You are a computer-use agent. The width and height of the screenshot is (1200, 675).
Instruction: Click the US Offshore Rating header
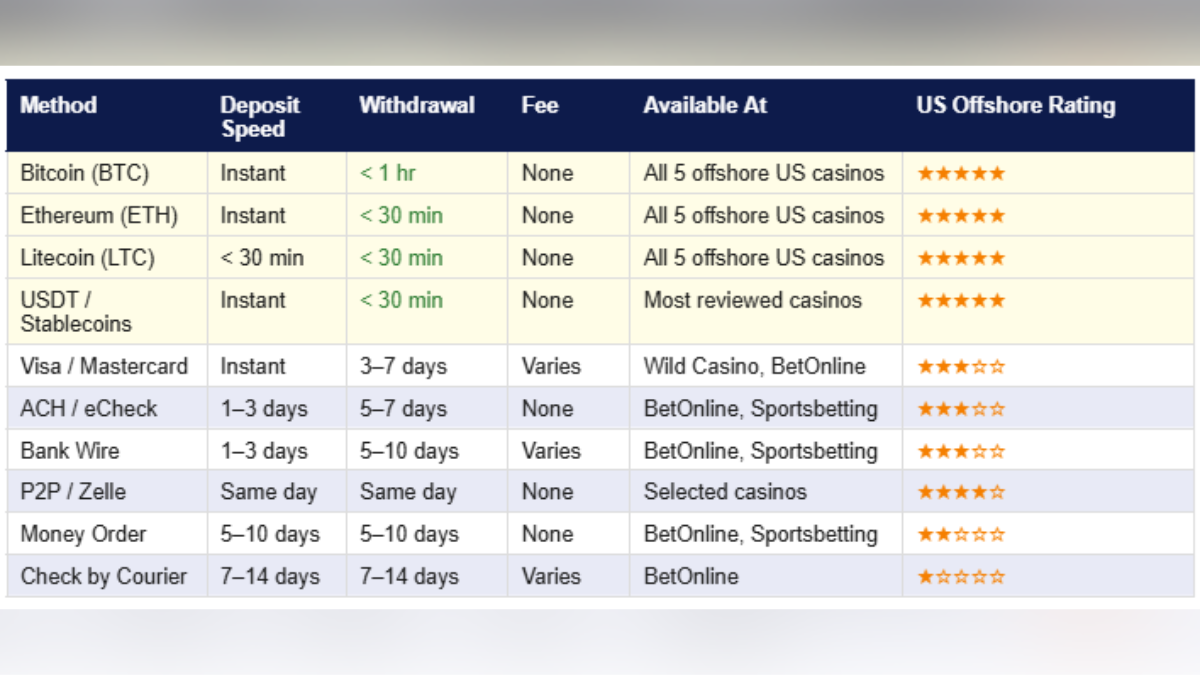tap(1015, 105)
